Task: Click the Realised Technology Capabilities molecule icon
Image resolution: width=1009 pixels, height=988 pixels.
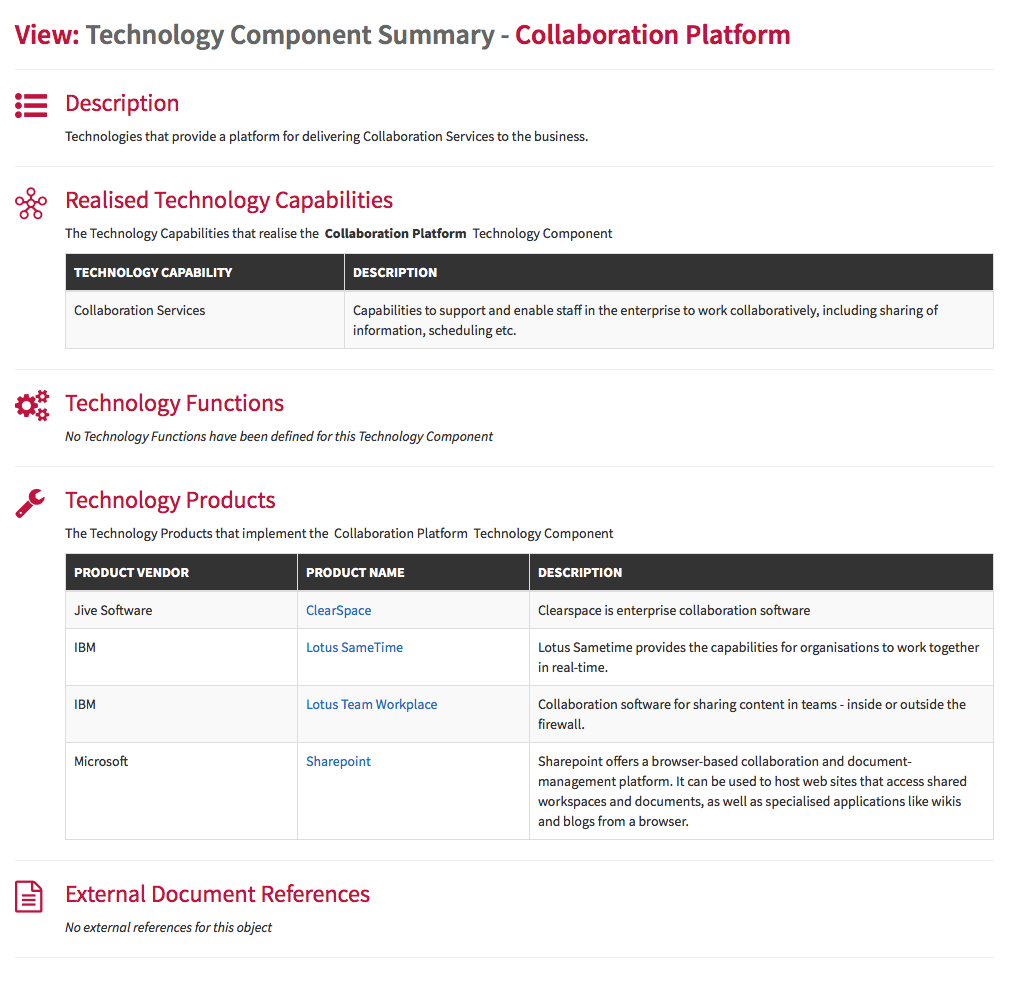Action: click(31, 203)
